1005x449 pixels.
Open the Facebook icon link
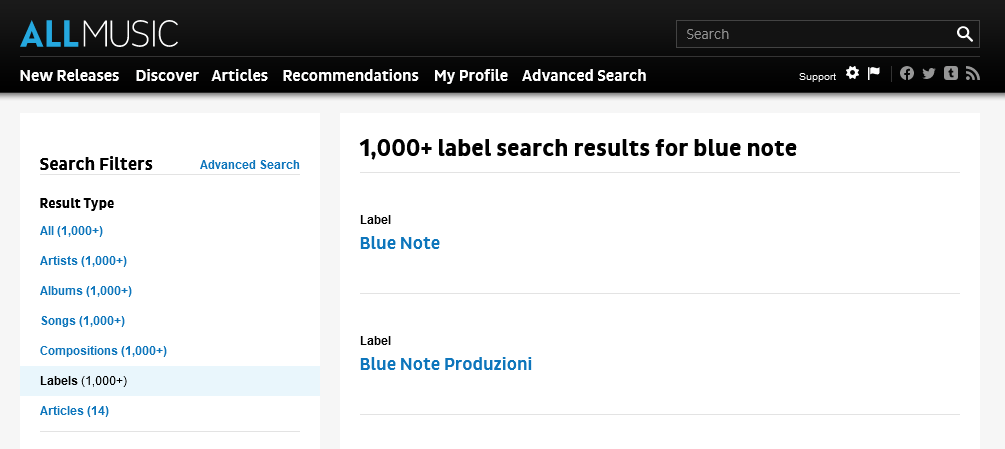point(907,73)
